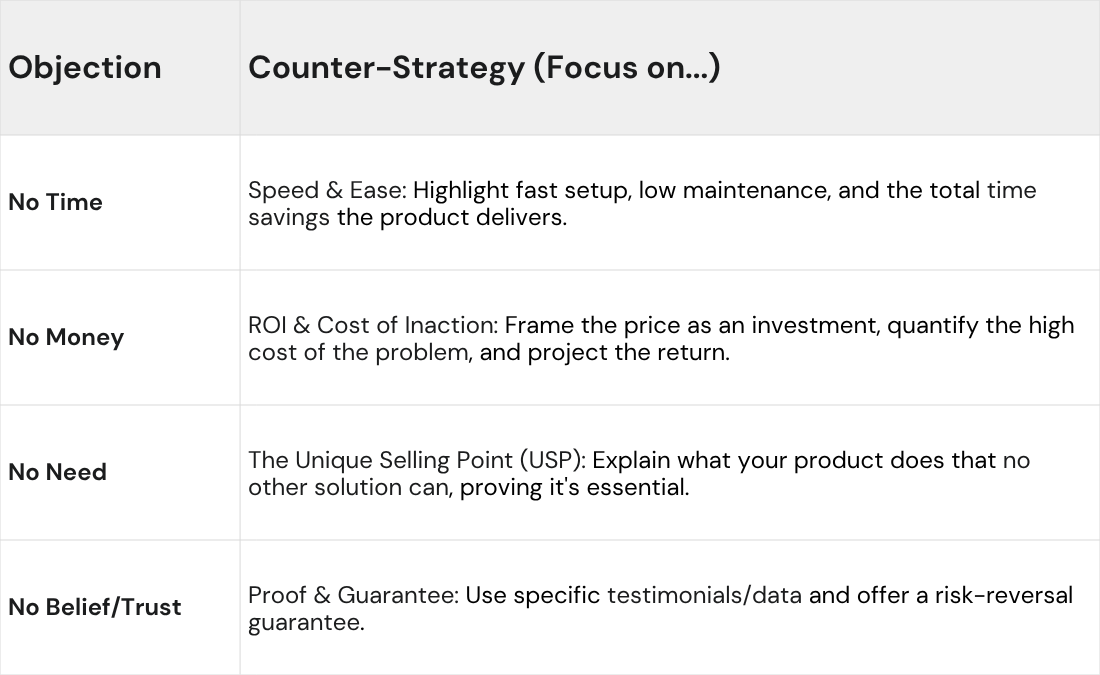Click the word "investment" in No Money row
Viewport: 1100px width, 675px height.
[x=812, y=325]
